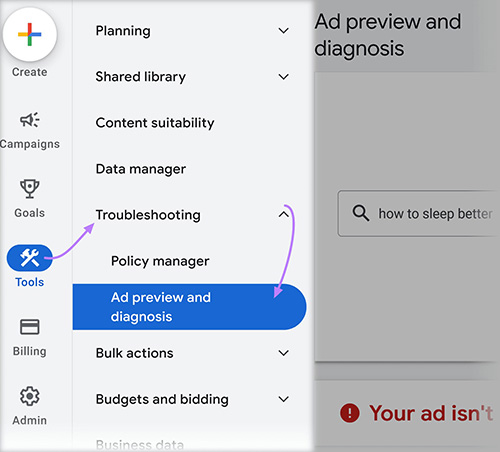Open Campaigns via the megaphone icon
This screenshot has height=452, width=500.
[x=30, y=120]
